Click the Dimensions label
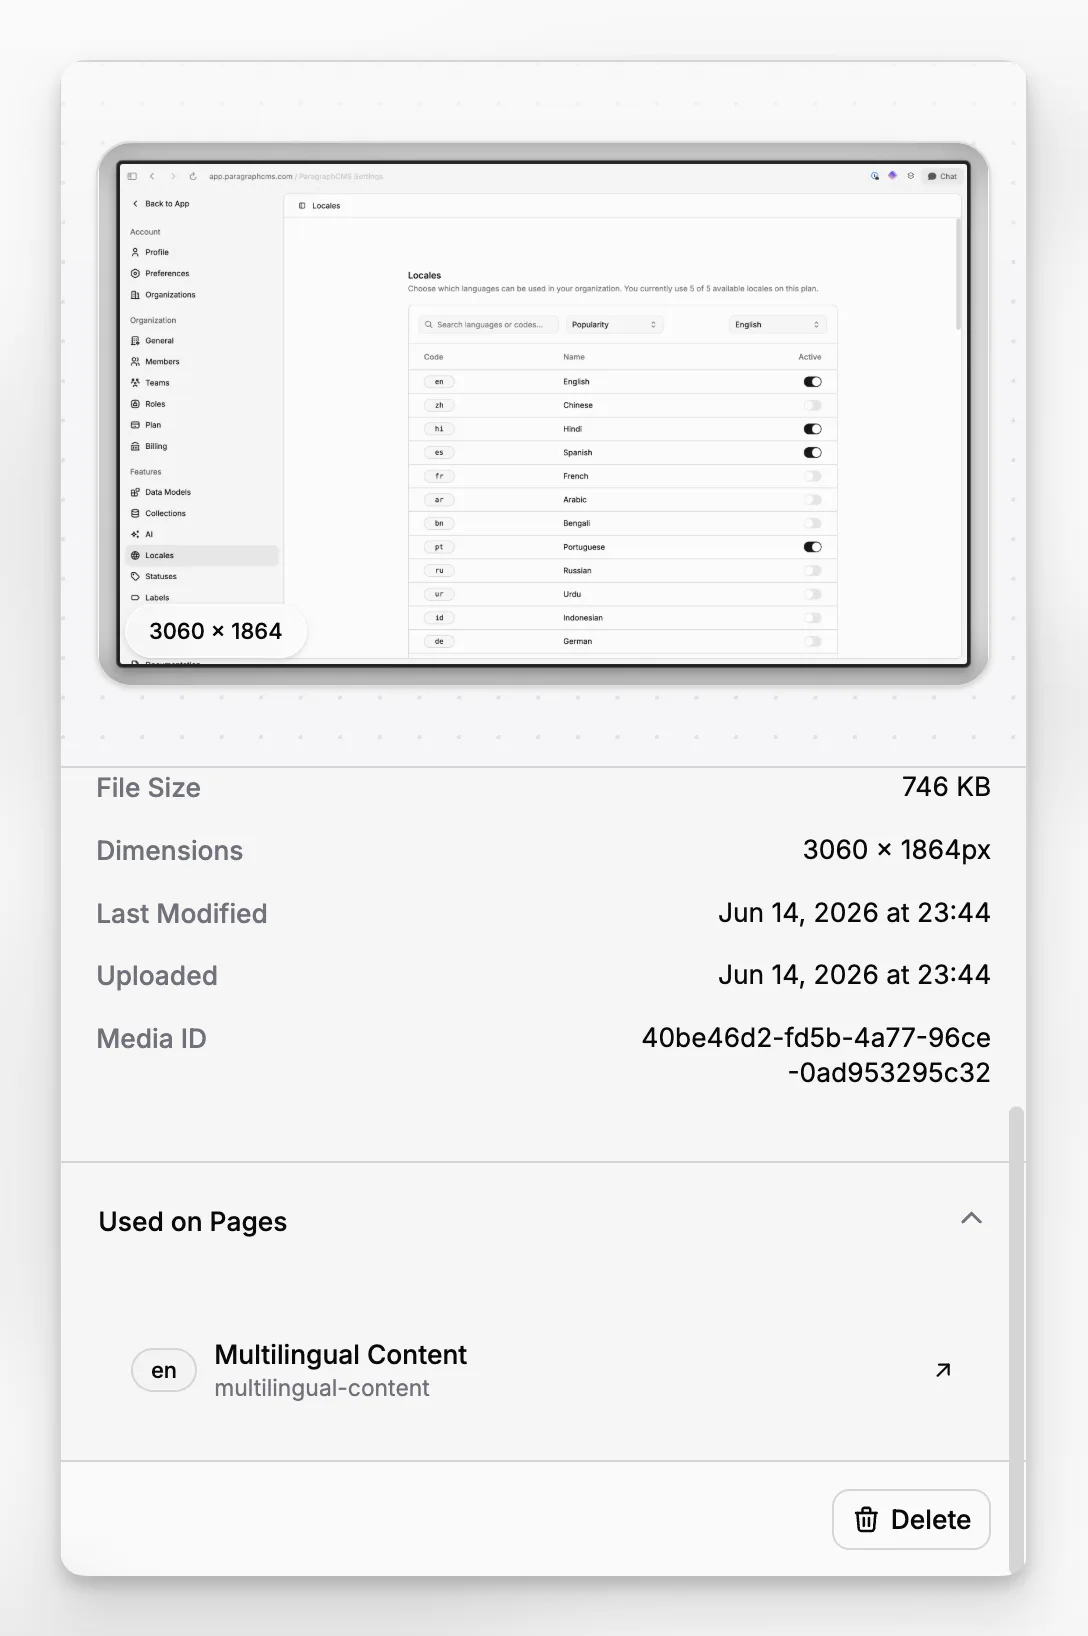The height and width of the screenshot is (1636, 1088). pyautogui.click(x=170, y=851)
